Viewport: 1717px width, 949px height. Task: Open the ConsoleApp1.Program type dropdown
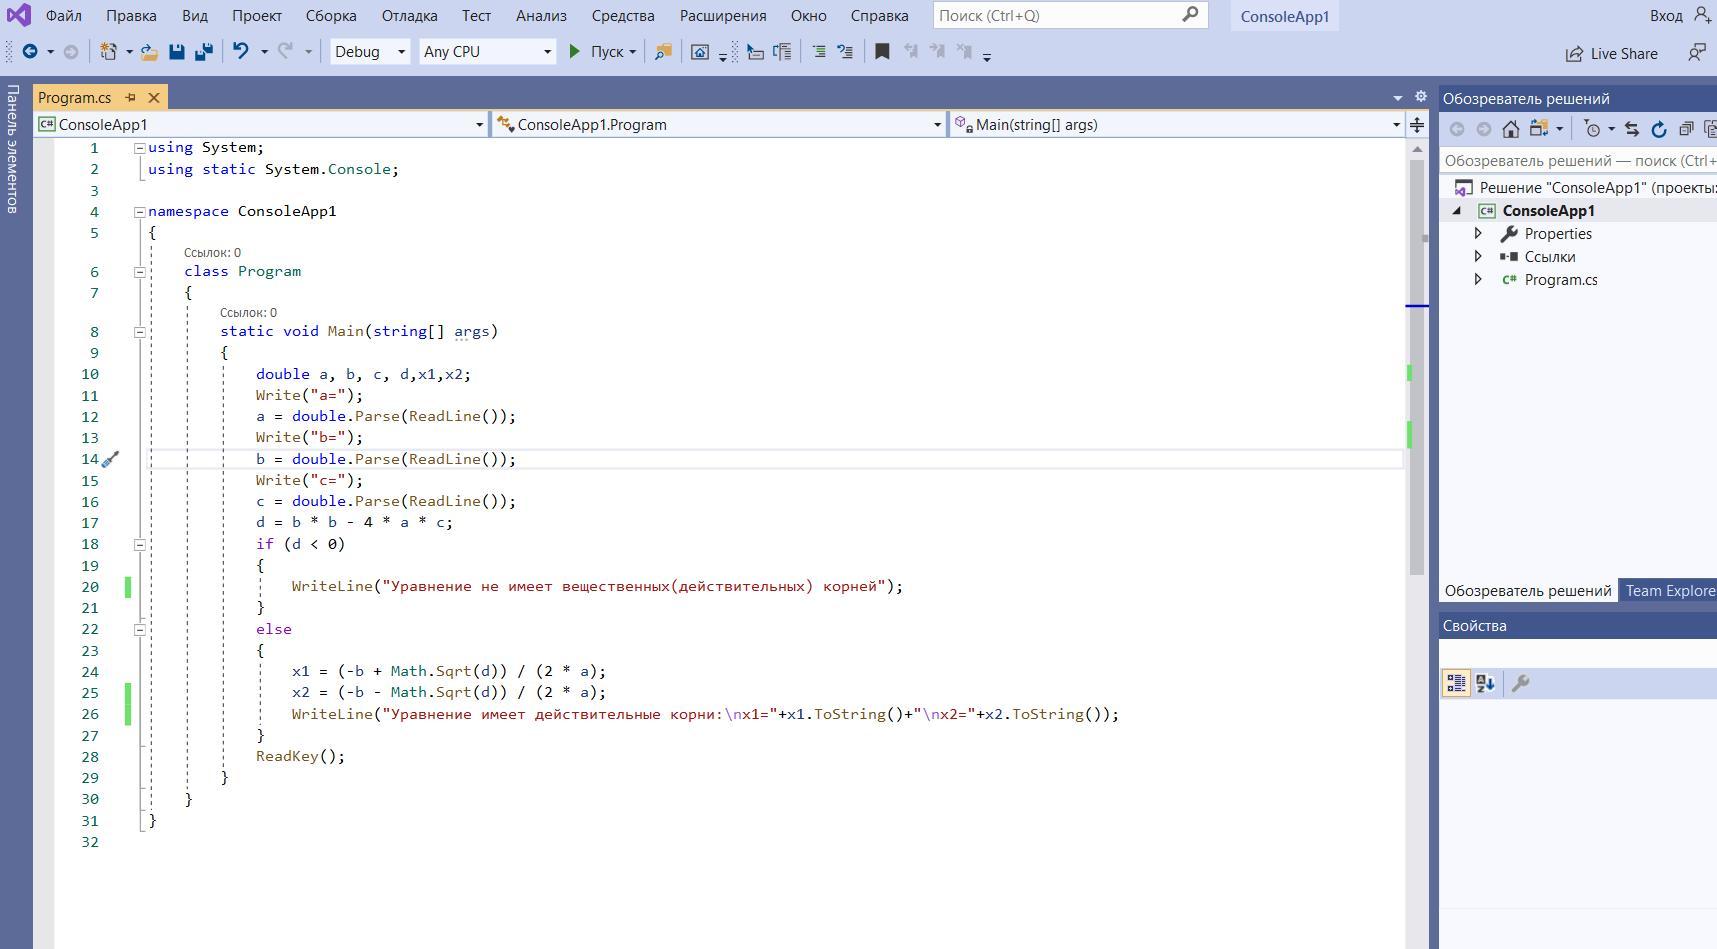coord(719,124)
